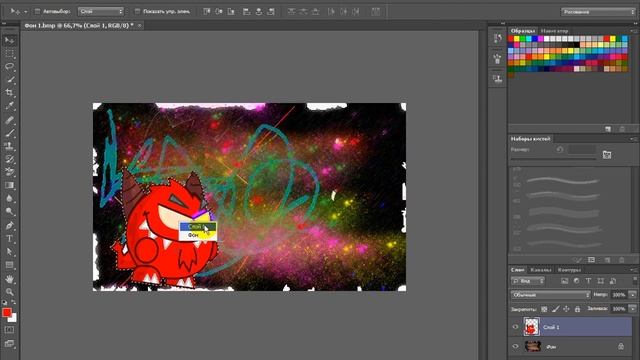This screenshot has width=640, height=360.
Task: Filter layers by text type icon
Action: [588, 281]
